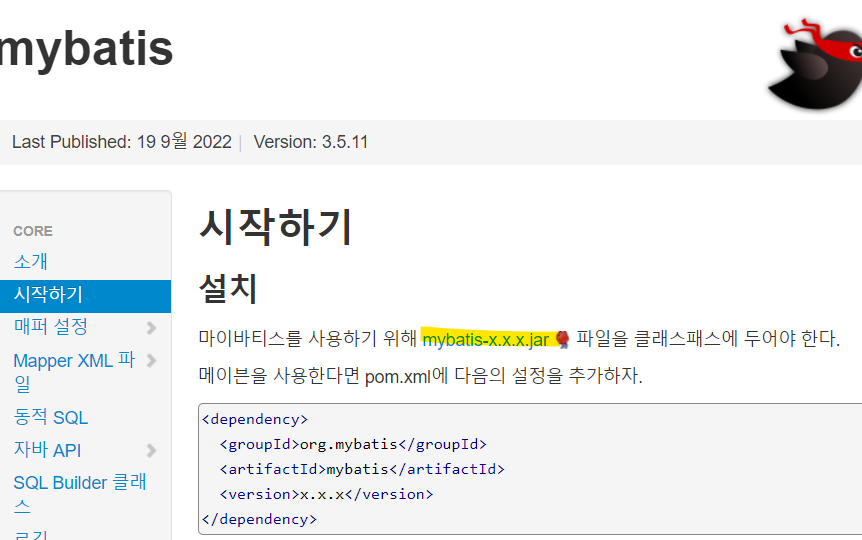Click the 시작하기 page heading
The width and height of the screenshot is (862, 540).
[275, 227]
